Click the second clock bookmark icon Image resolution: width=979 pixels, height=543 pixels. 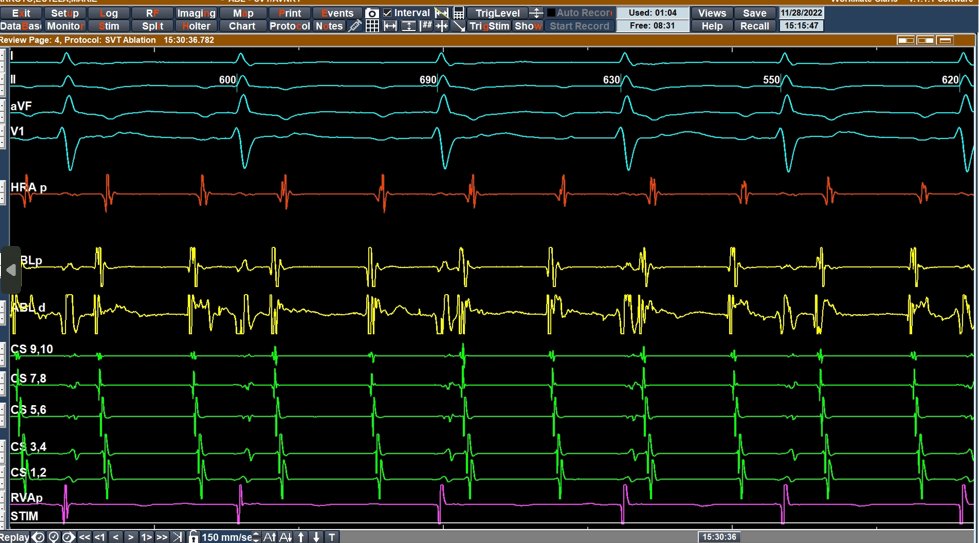54,537
